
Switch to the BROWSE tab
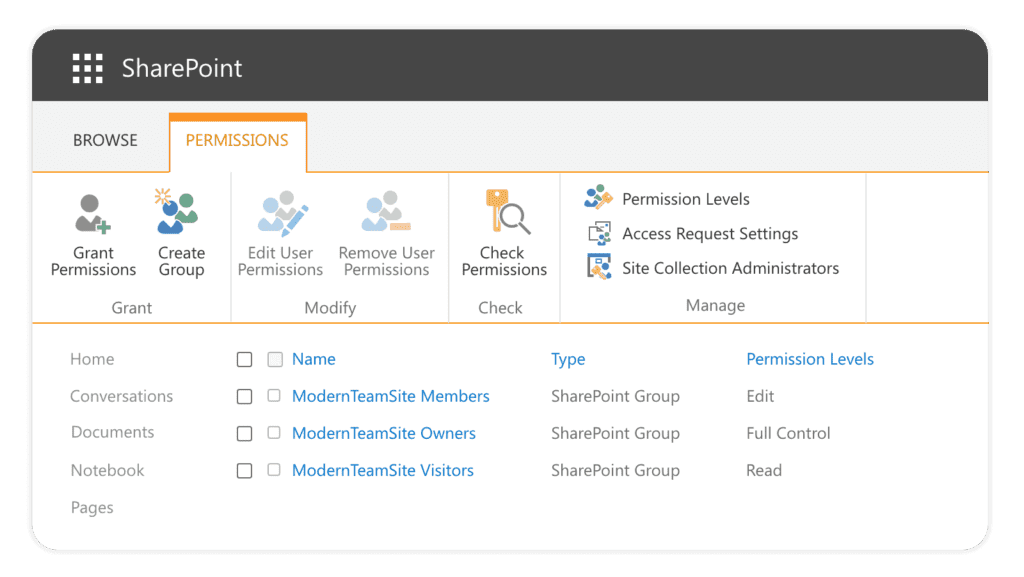(x=105, y=140)
